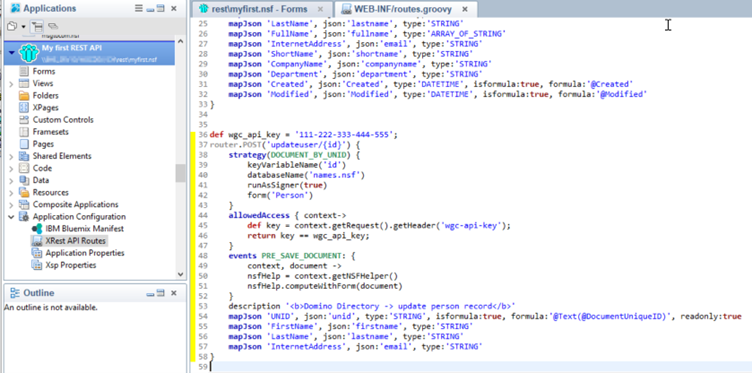Click the runAsSigner(true) line

[287, 185]
